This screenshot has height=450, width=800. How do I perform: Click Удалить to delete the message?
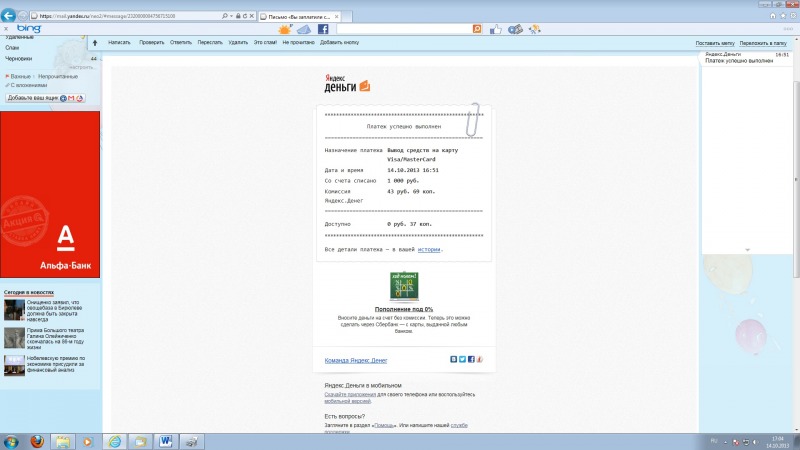tap(238, 43)
